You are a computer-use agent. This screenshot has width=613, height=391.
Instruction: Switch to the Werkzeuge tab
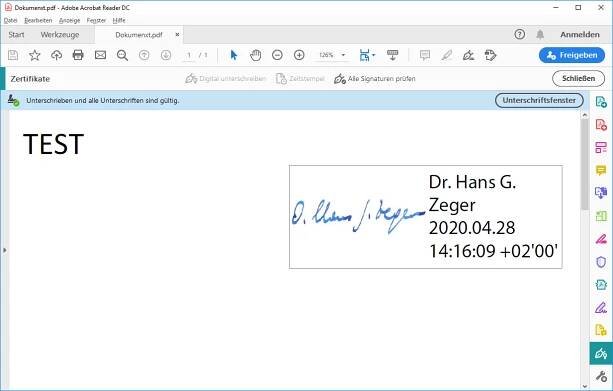point(60,35)
